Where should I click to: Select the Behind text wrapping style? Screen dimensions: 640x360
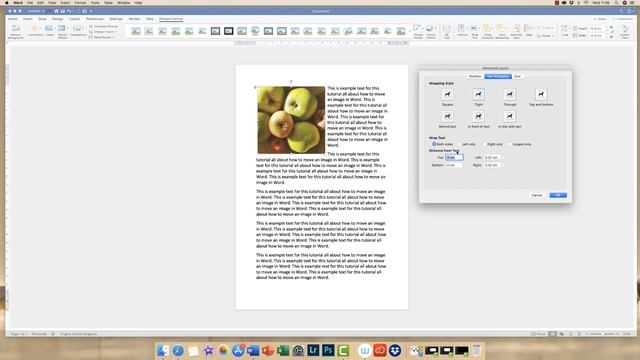pos(447,116)
